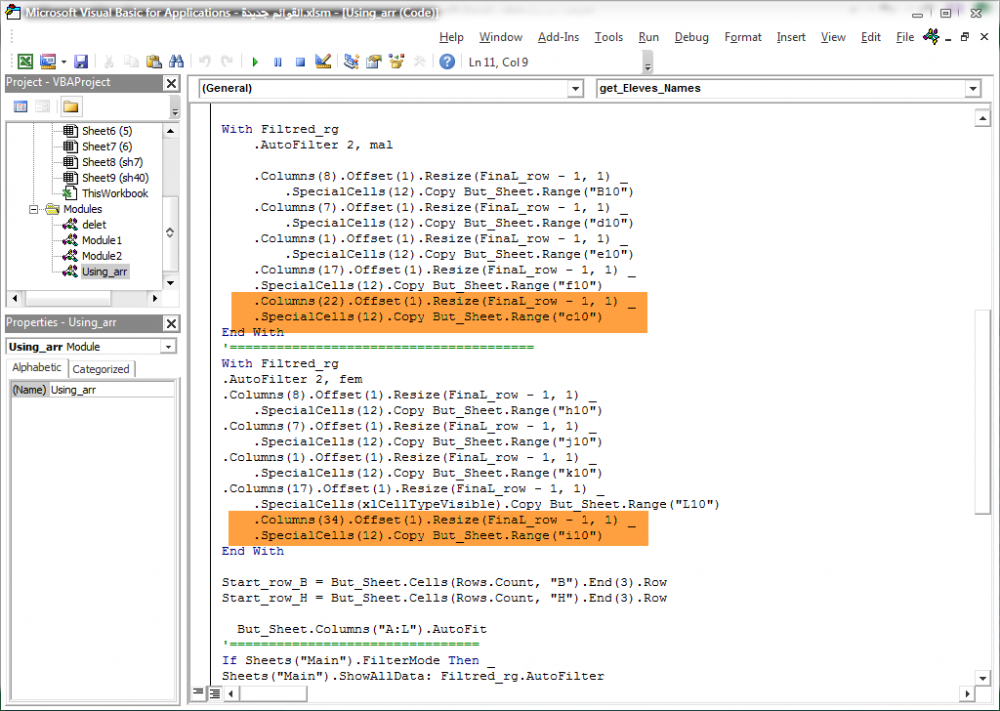
Task: Open the Tools menu
Action: pos(608,37)
